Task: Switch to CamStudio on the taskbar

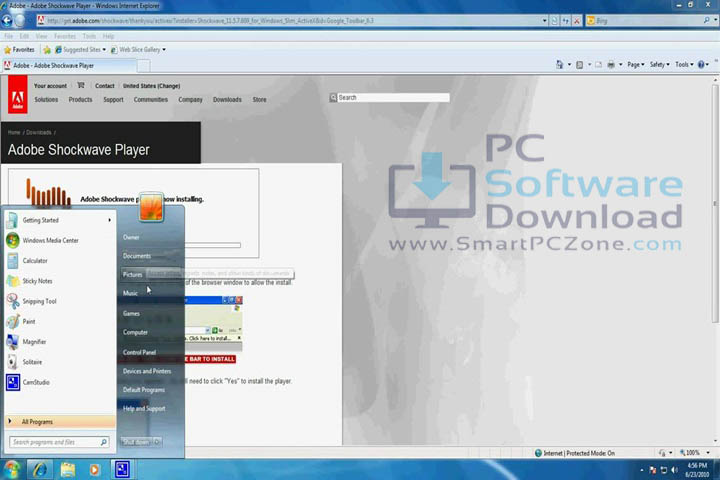Action: click(x=122, y=469)
